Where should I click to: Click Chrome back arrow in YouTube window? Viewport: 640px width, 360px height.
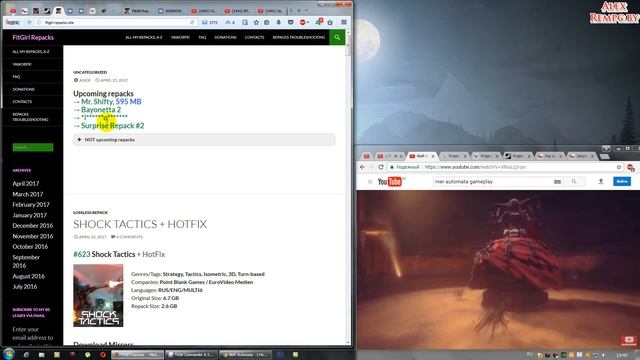[x=362, y=167]
